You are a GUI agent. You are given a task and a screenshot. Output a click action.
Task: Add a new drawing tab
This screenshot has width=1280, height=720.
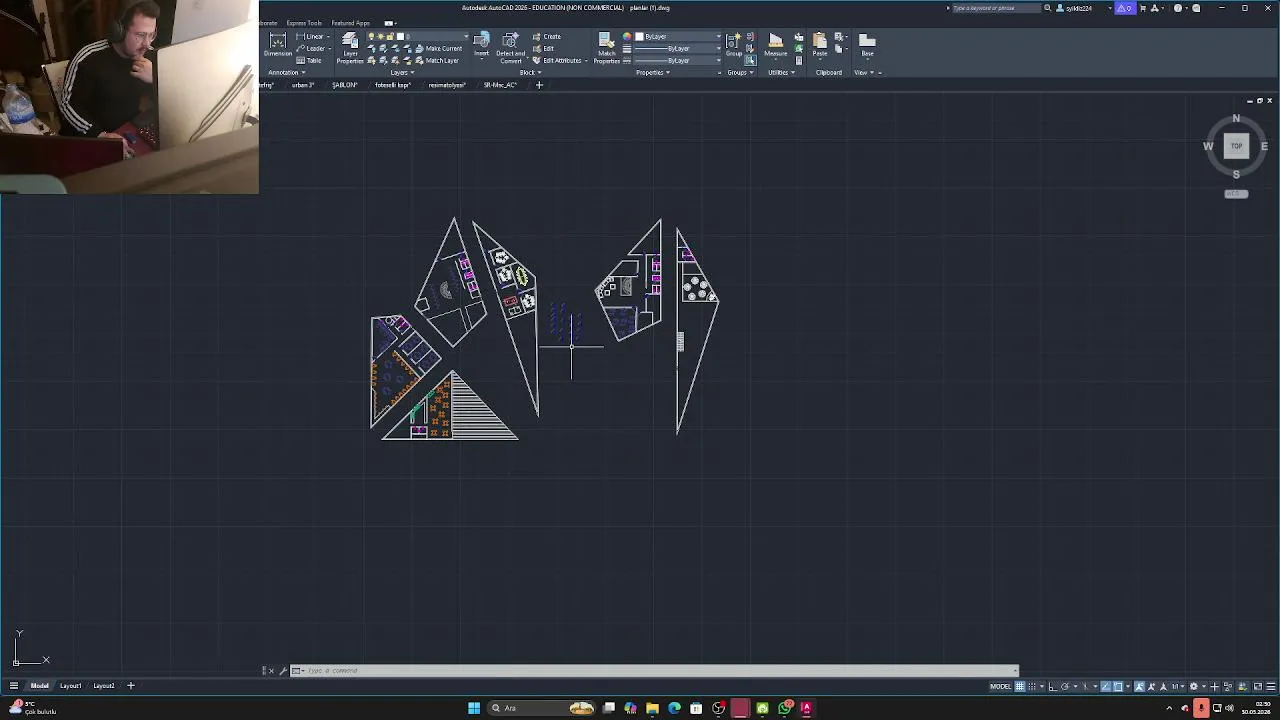tap(539, 85)
